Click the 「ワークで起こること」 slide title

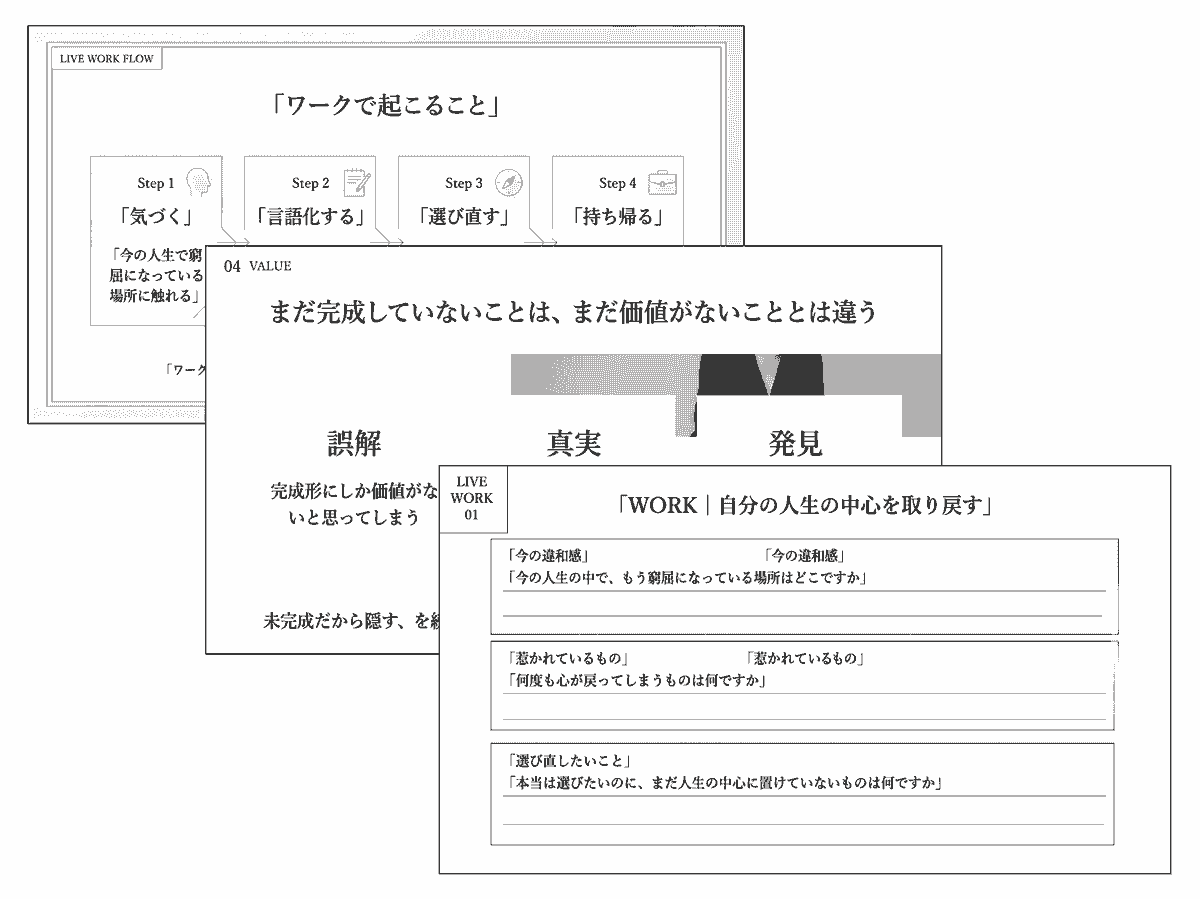[385, 105]
